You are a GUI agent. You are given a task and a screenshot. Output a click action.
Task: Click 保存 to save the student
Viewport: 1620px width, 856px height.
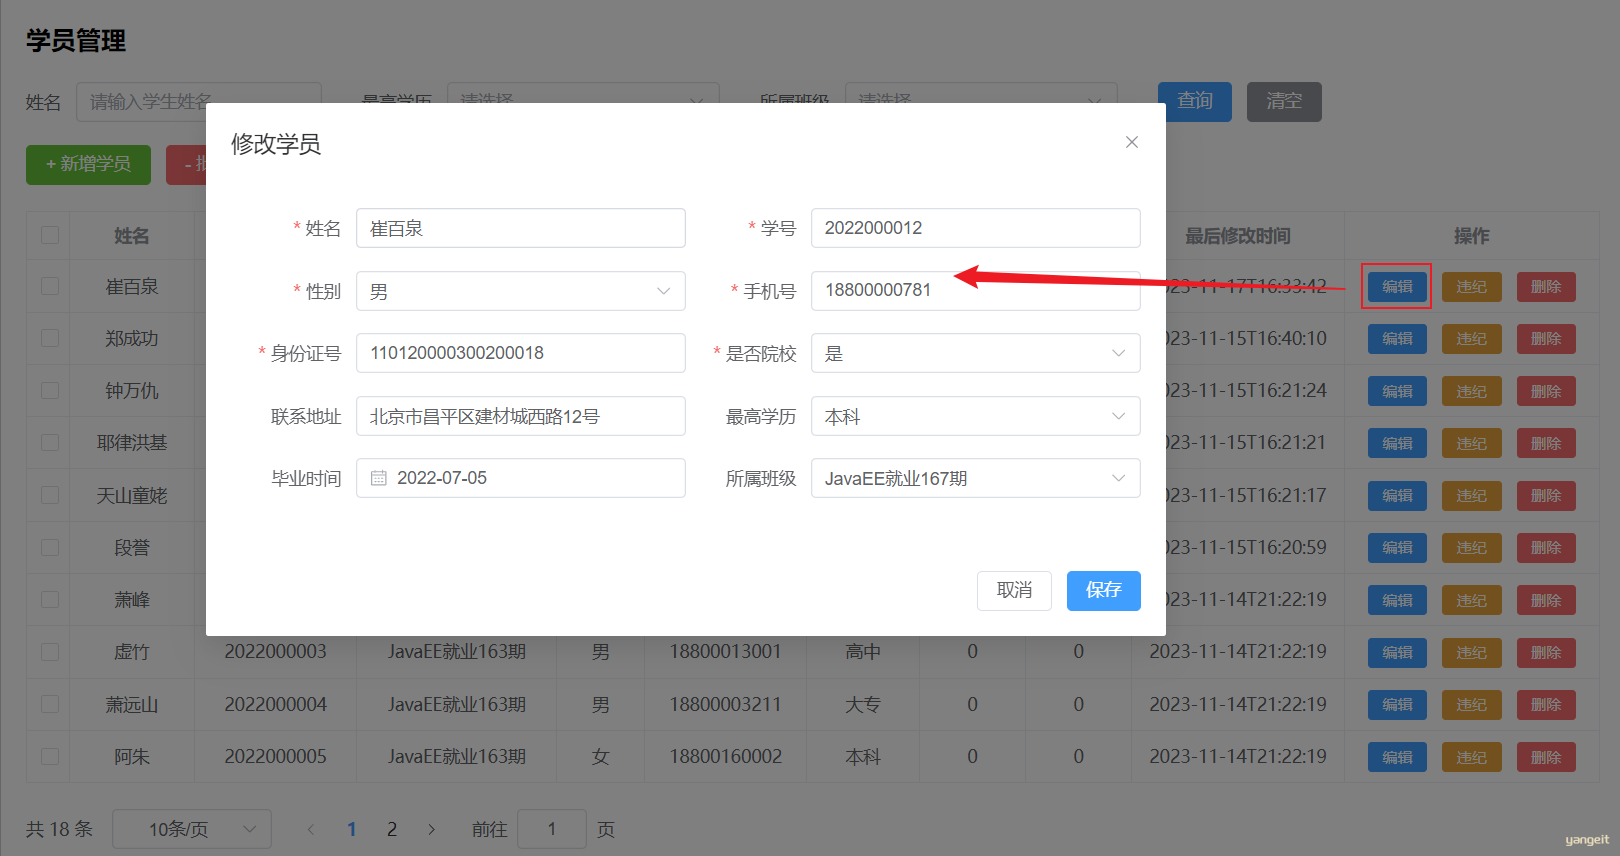click(x=1104, y=590)
